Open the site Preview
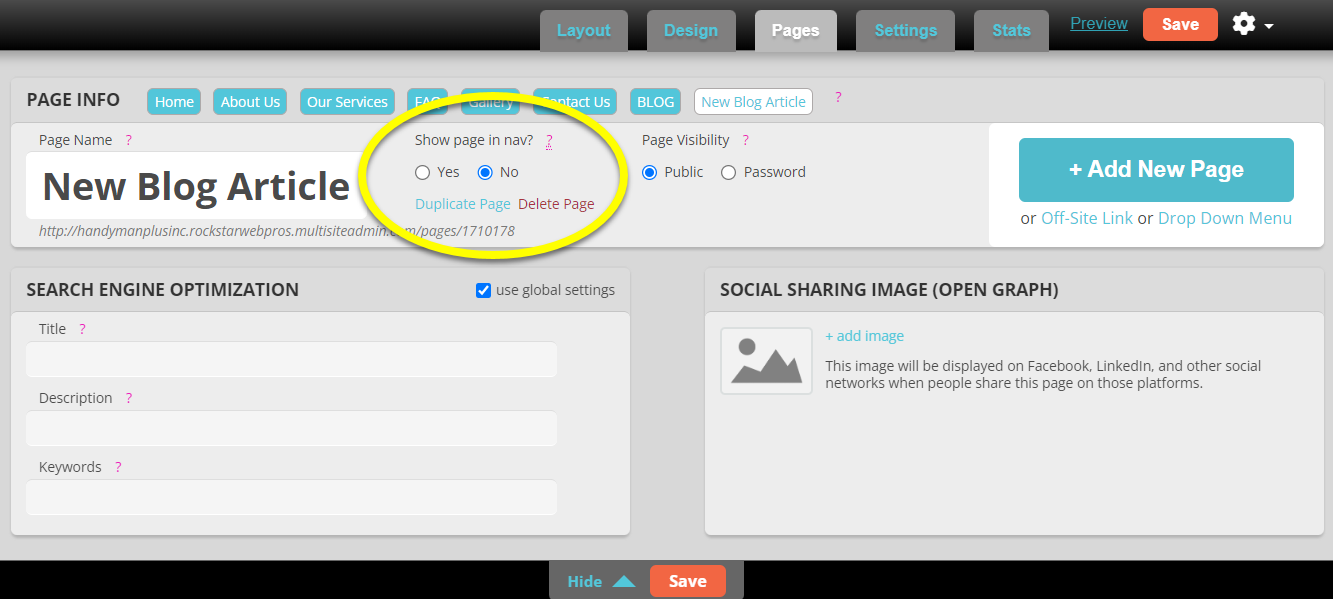The width and height of the screenshot is (1333, 599). coord(1098,23)
